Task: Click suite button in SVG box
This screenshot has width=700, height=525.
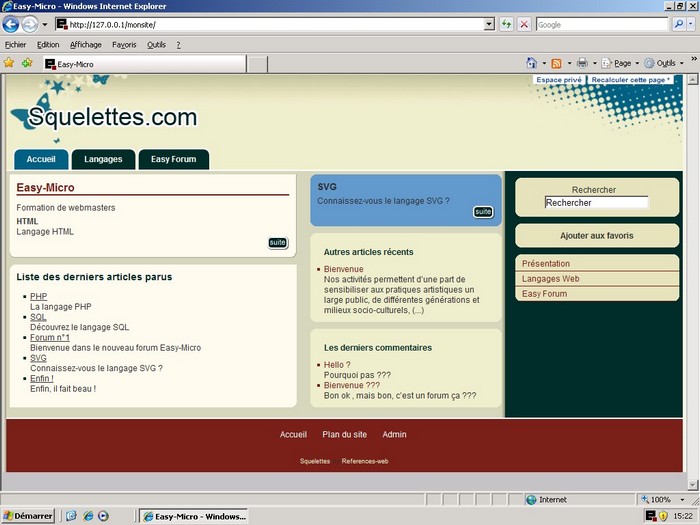Action: point(483,212)
